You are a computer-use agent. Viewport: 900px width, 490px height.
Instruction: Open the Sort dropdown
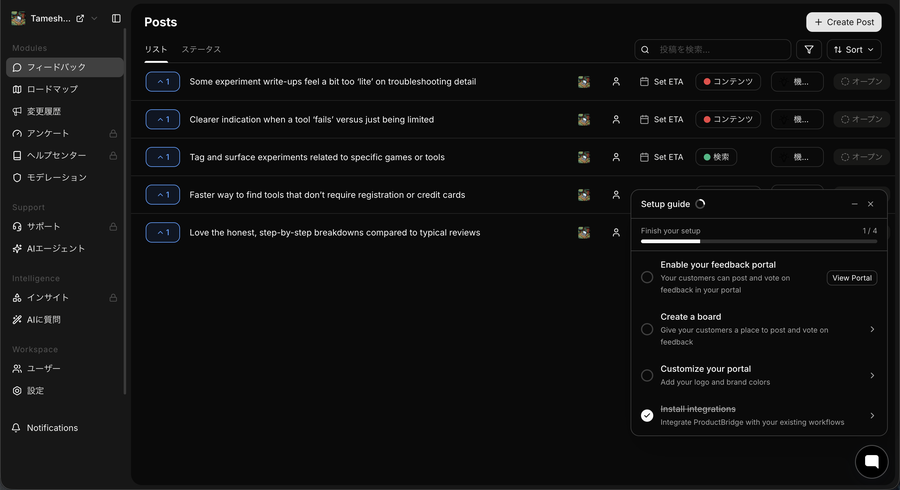pyautogui.click(x=854, y=50)
